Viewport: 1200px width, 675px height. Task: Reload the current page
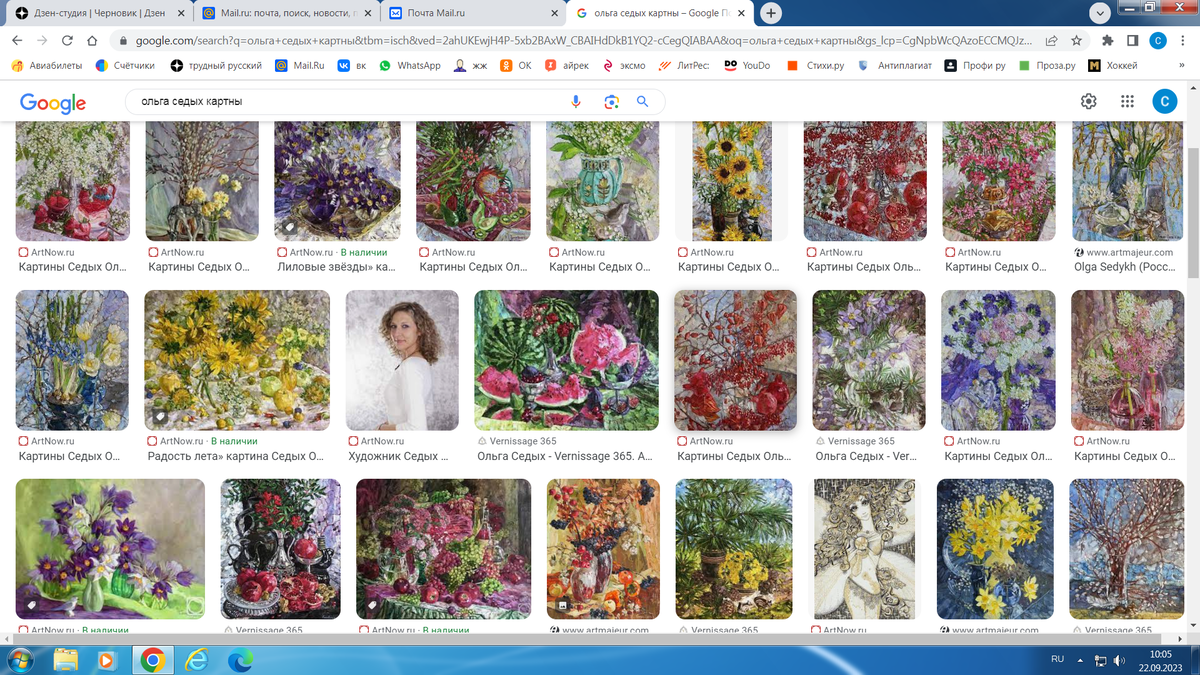point(67,41)
